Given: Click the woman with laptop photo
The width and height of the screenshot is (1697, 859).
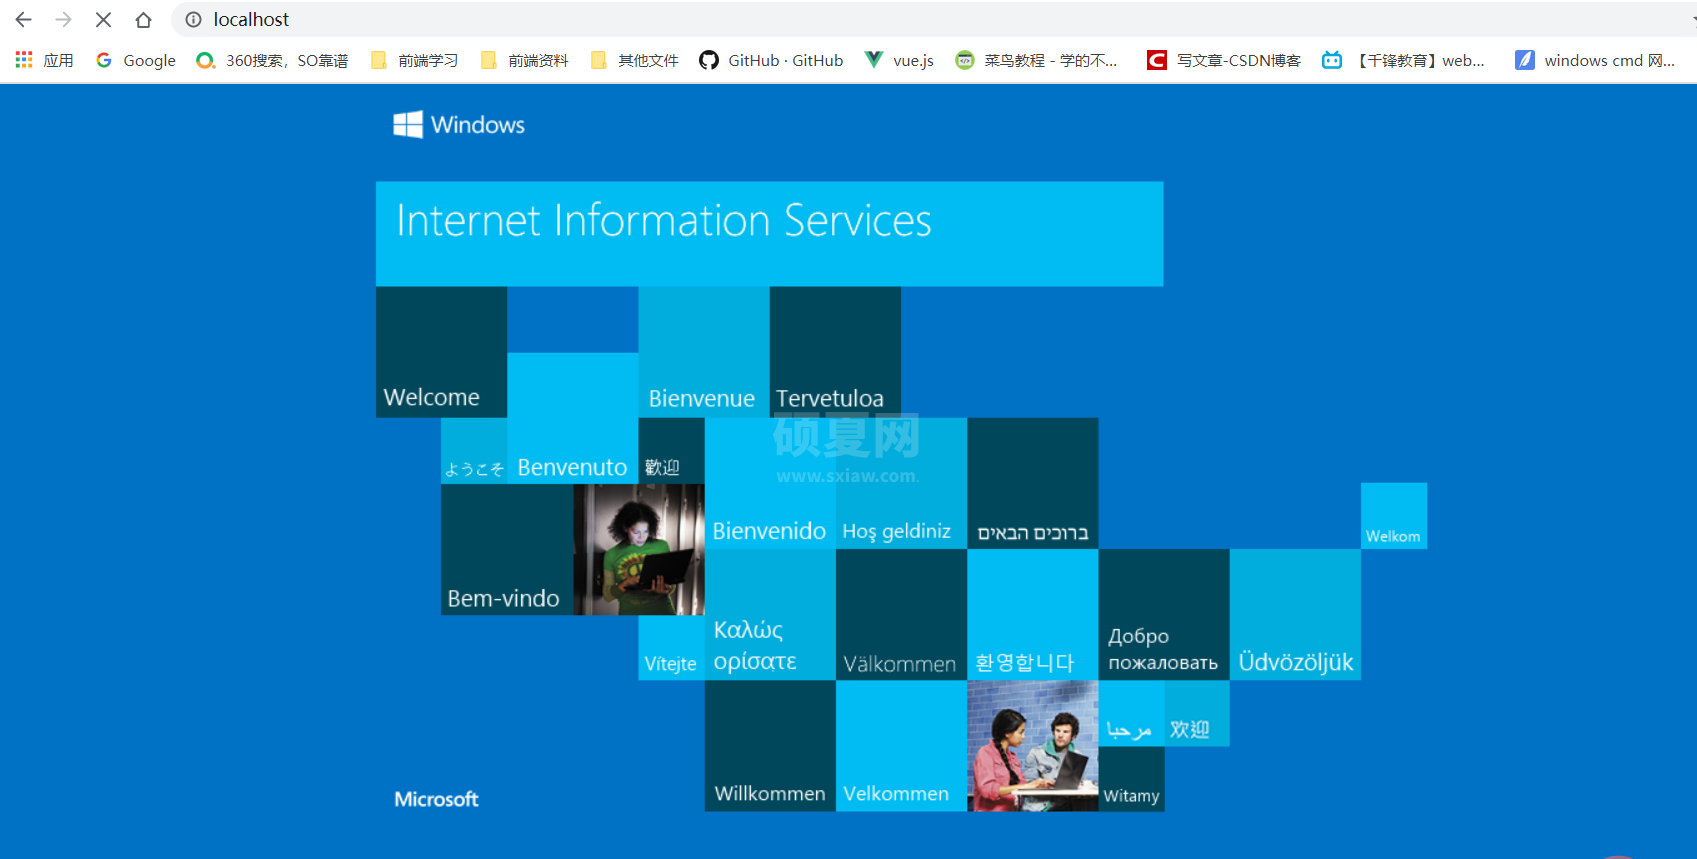Looking at the screenshot, I should click(639, 549).
